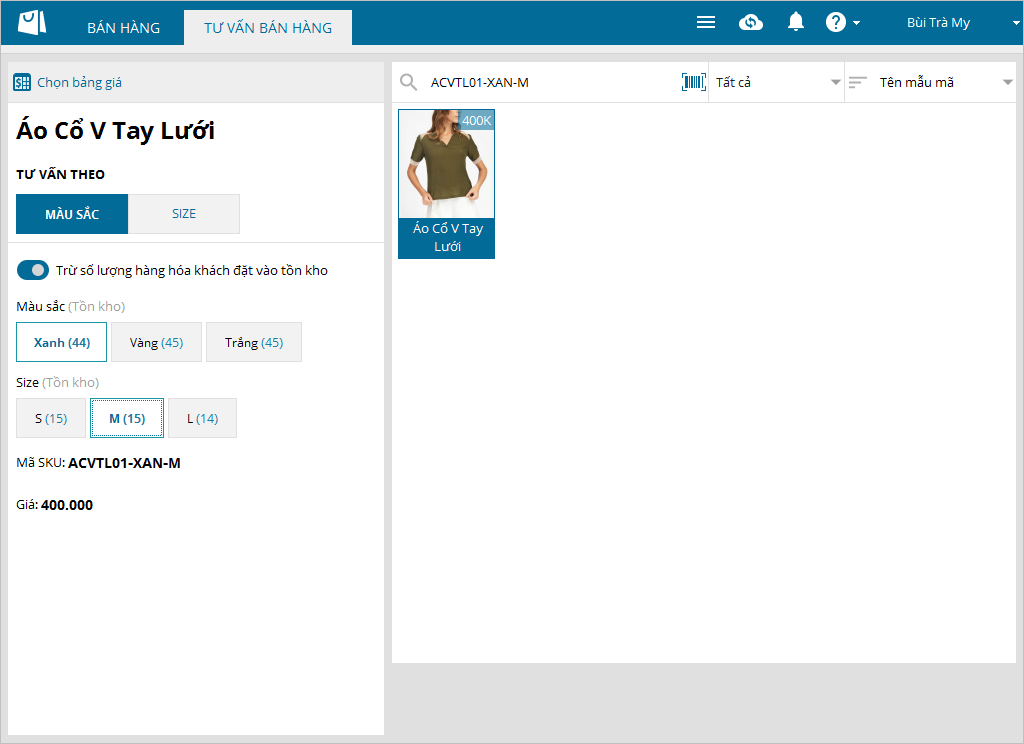Choose the Vàng (45) color option
The image size is (1024, 744).
(x=156, y=342)
